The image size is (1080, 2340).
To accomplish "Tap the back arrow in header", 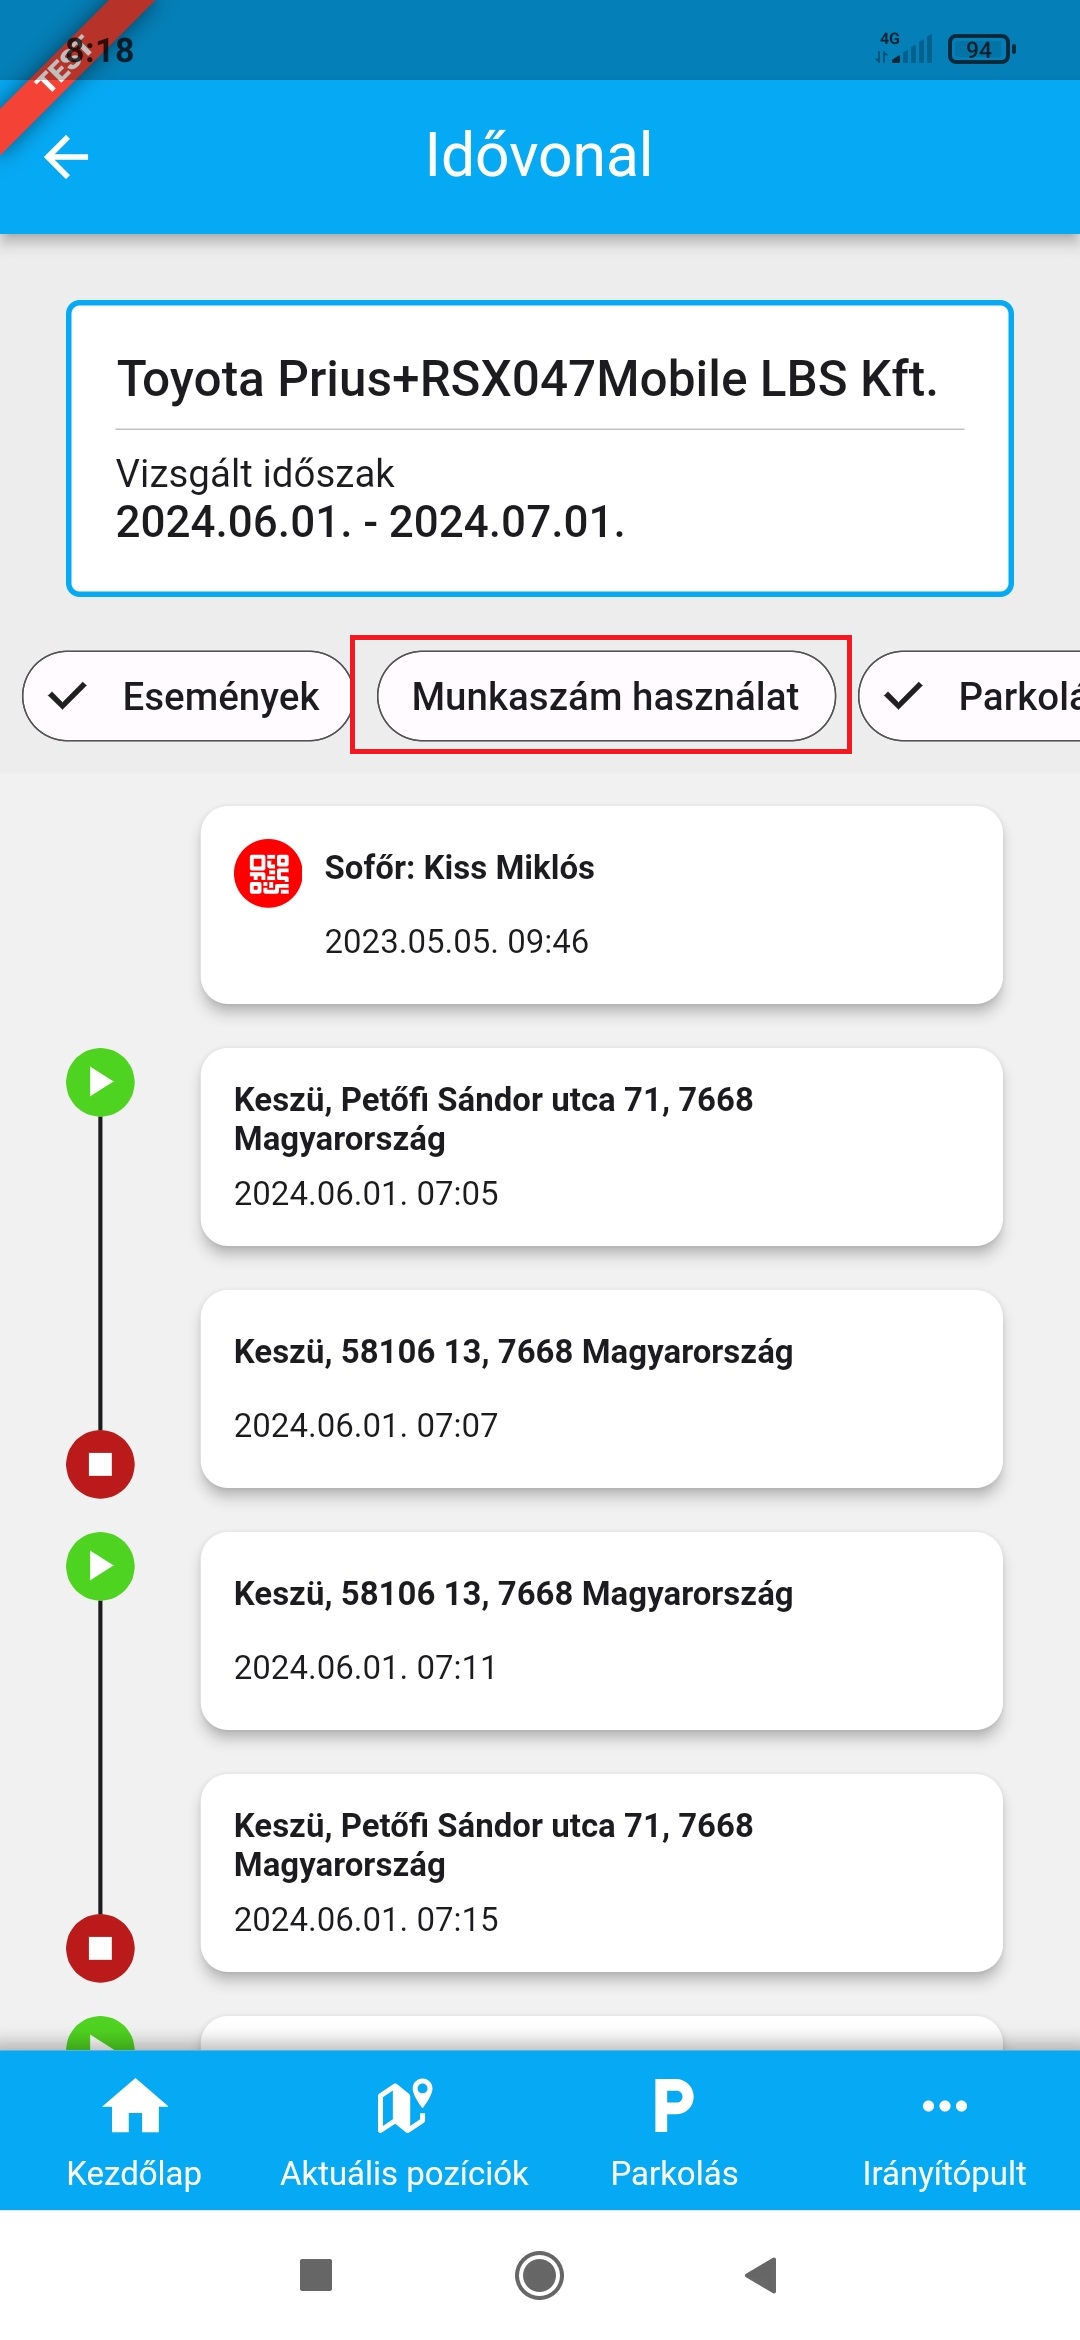I will [67, 157].
